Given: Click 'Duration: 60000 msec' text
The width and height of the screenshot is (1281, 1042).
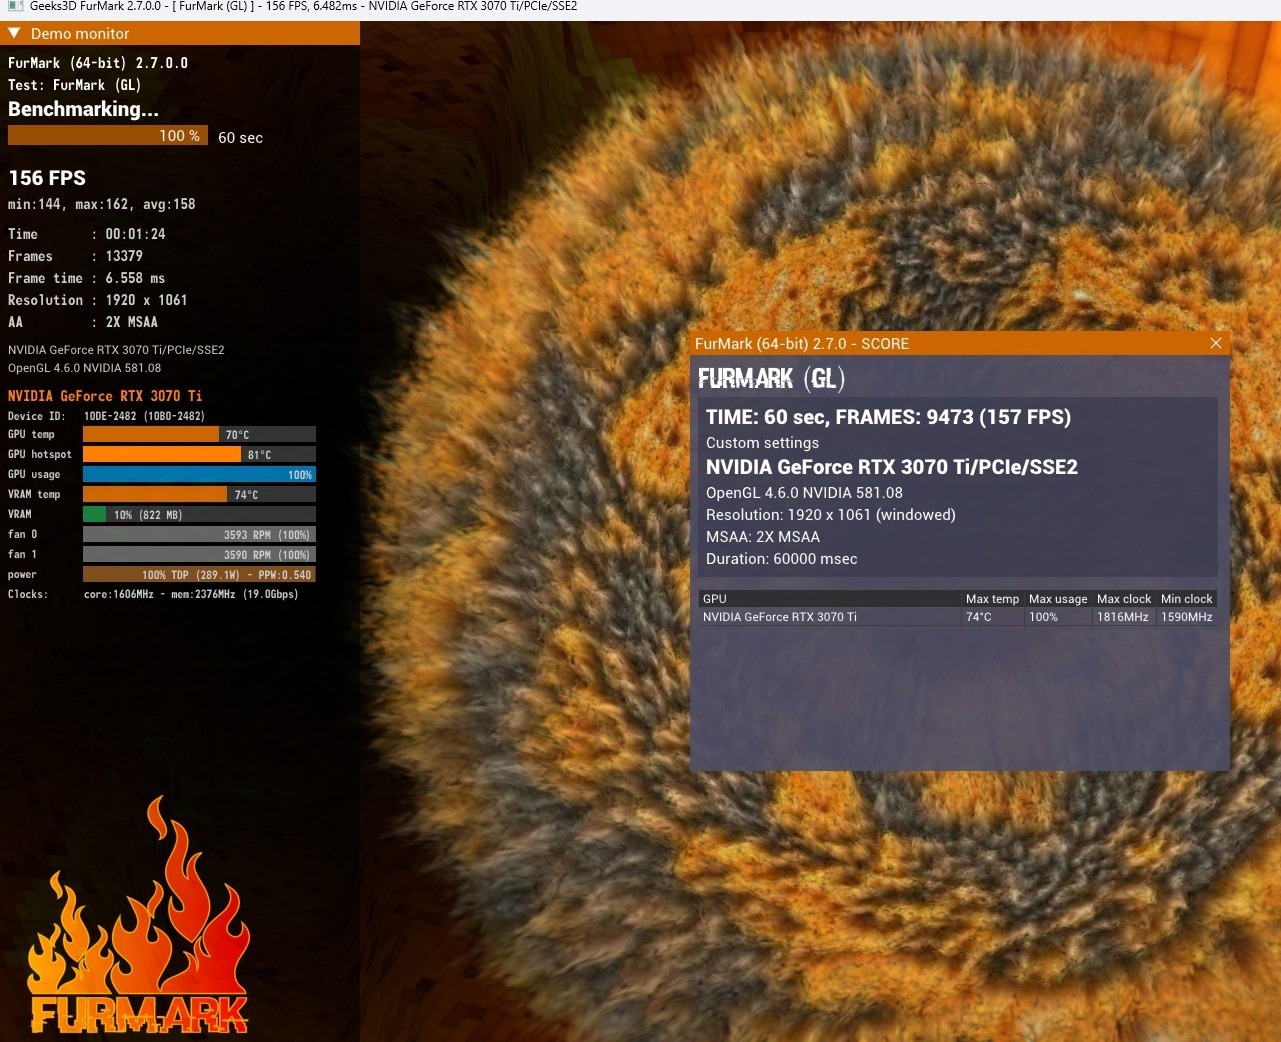Looking at the screenshot, I should 781,559.
